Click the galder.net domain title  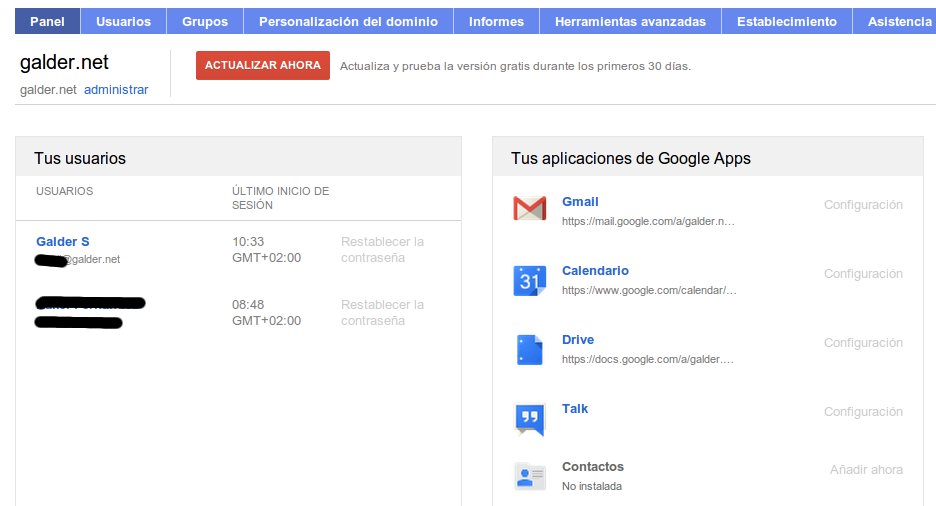coord(64,62)
